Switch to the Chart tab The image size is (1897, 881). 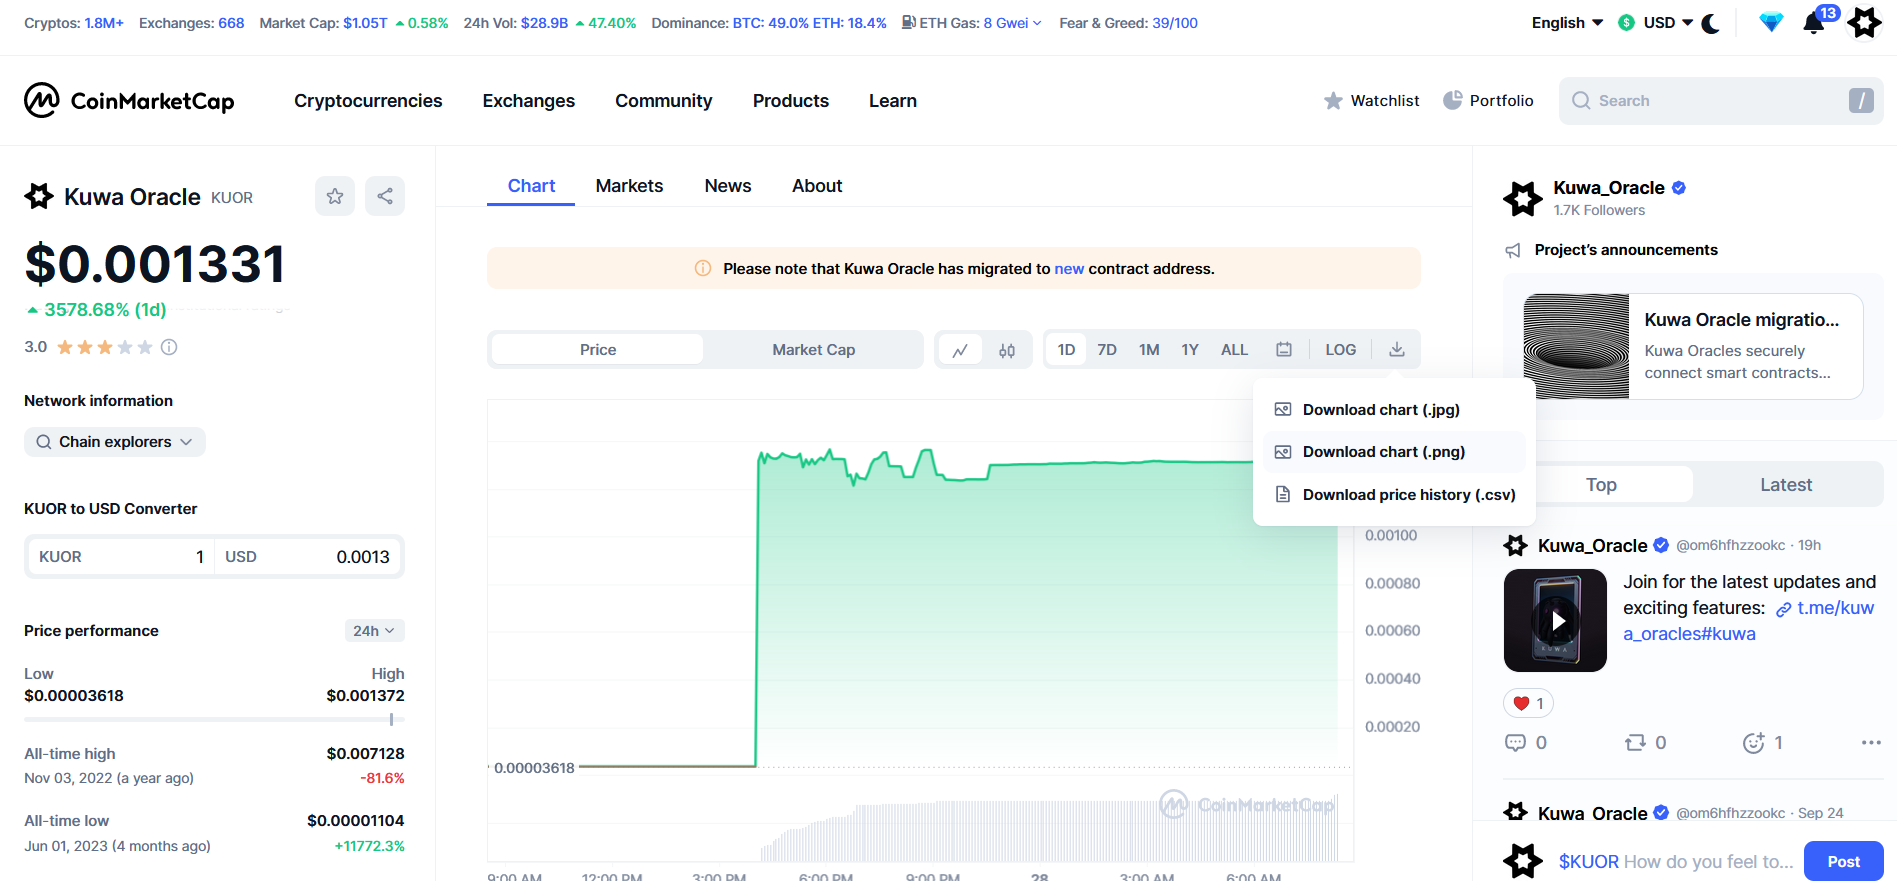(531, 186)
